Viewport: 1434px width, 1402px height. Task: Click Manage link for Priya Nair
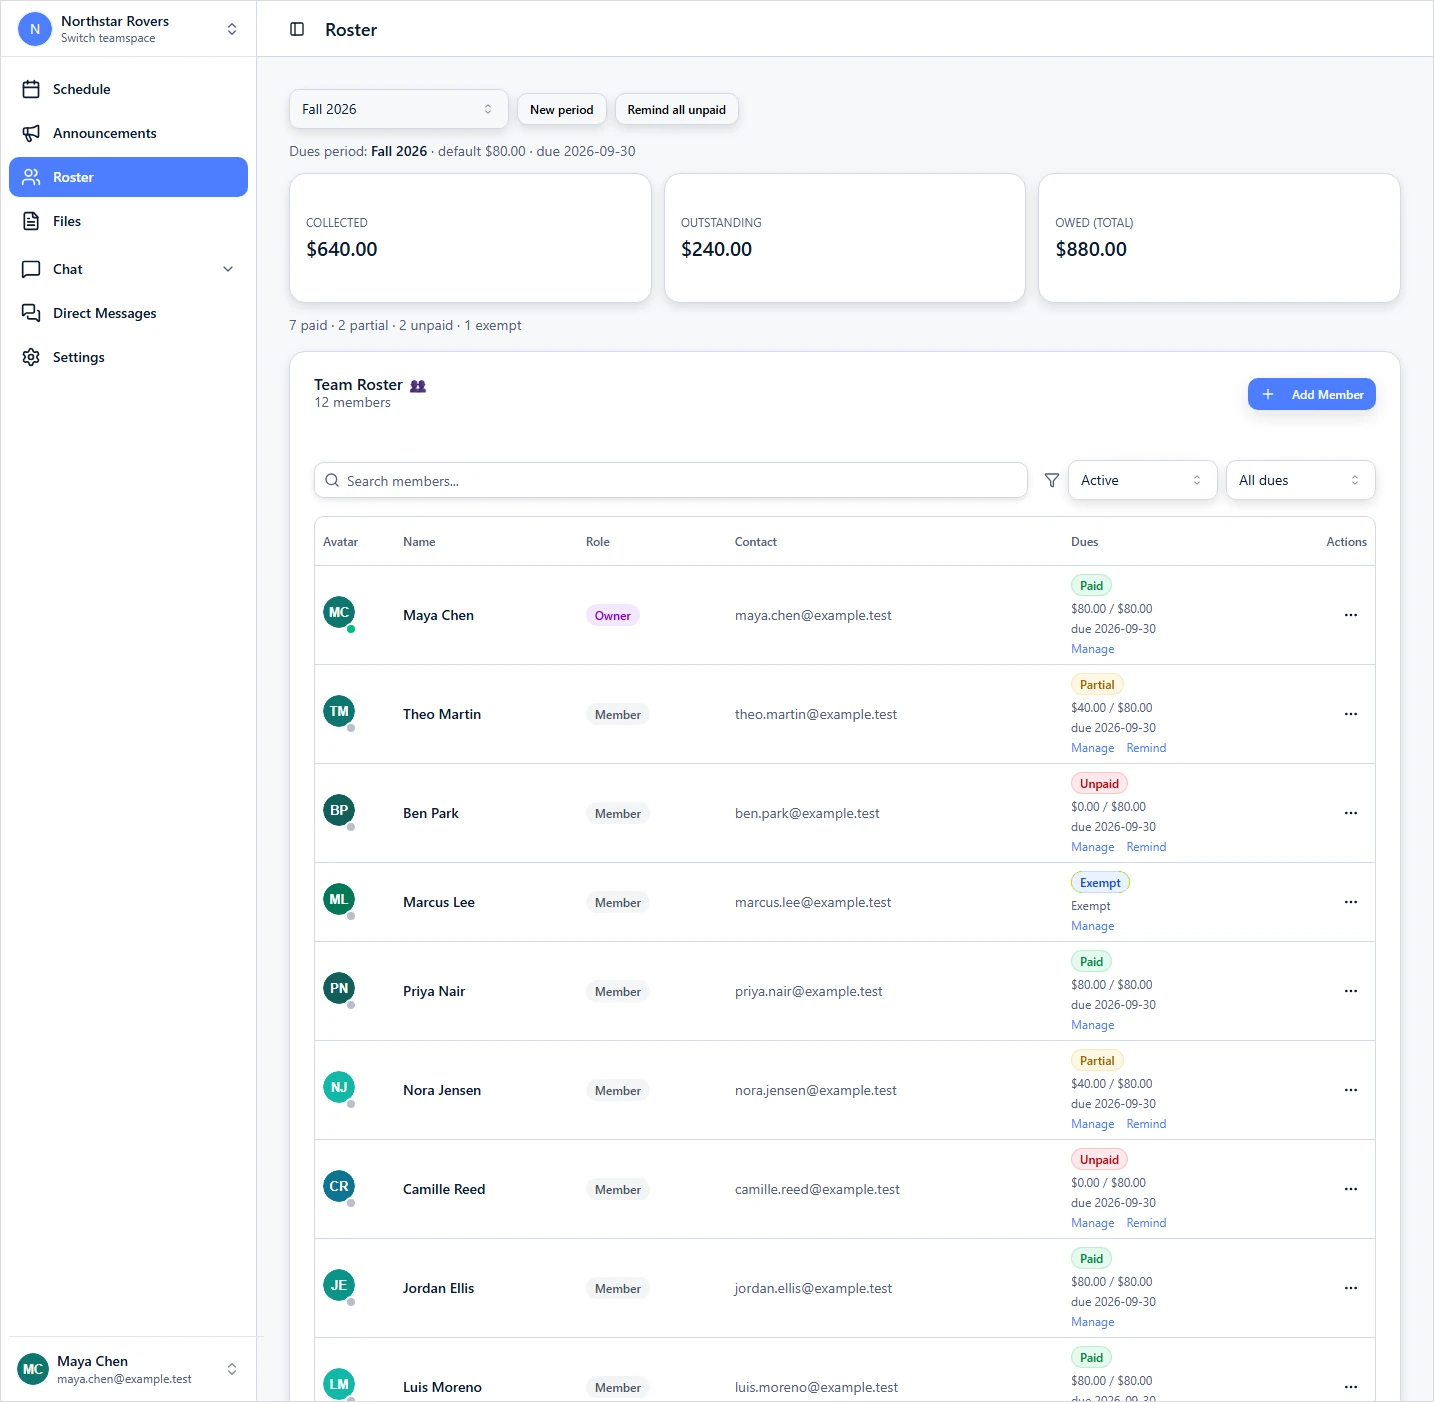click(1092, 1025)
